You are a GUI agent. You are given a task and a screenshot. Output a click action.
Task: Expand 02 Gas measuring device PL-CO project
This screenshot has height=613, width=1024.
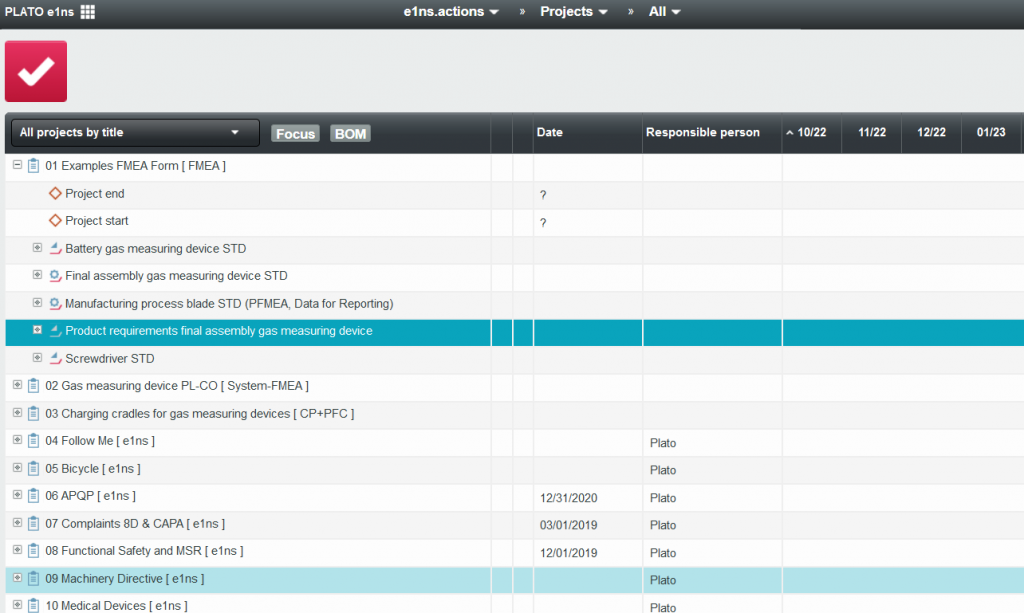(x=17, y=385)
